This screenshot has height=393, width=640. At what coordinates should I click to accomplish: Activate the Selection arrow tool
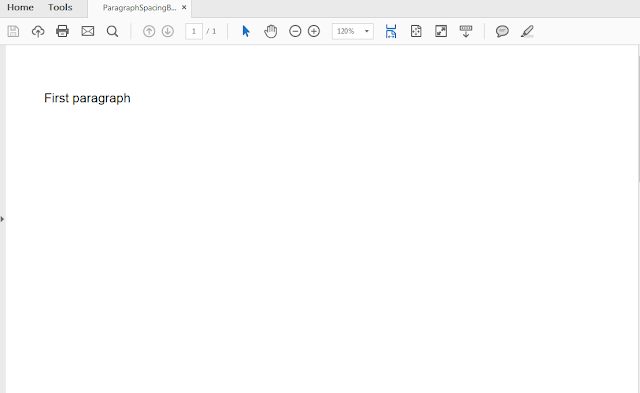(x=246, y=31)
